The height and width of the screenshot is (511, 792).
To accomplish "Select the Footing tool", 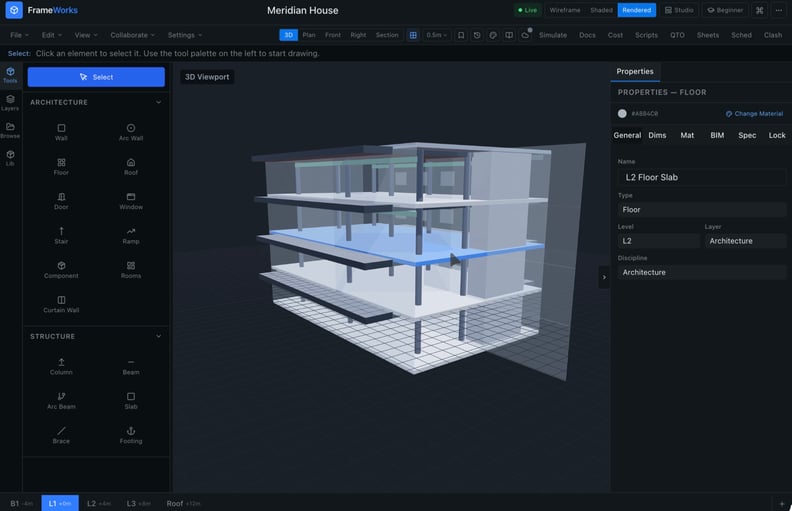I will click(131, 435).
